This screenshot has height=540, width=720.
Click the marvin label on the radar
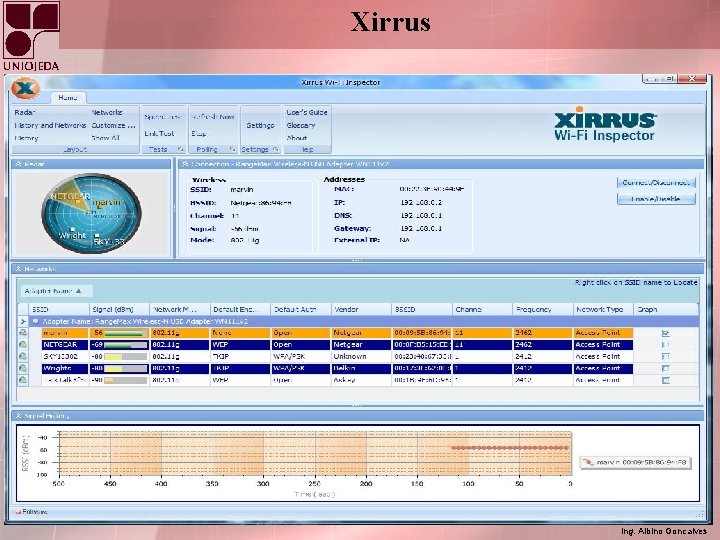click(x=107, y=202)
